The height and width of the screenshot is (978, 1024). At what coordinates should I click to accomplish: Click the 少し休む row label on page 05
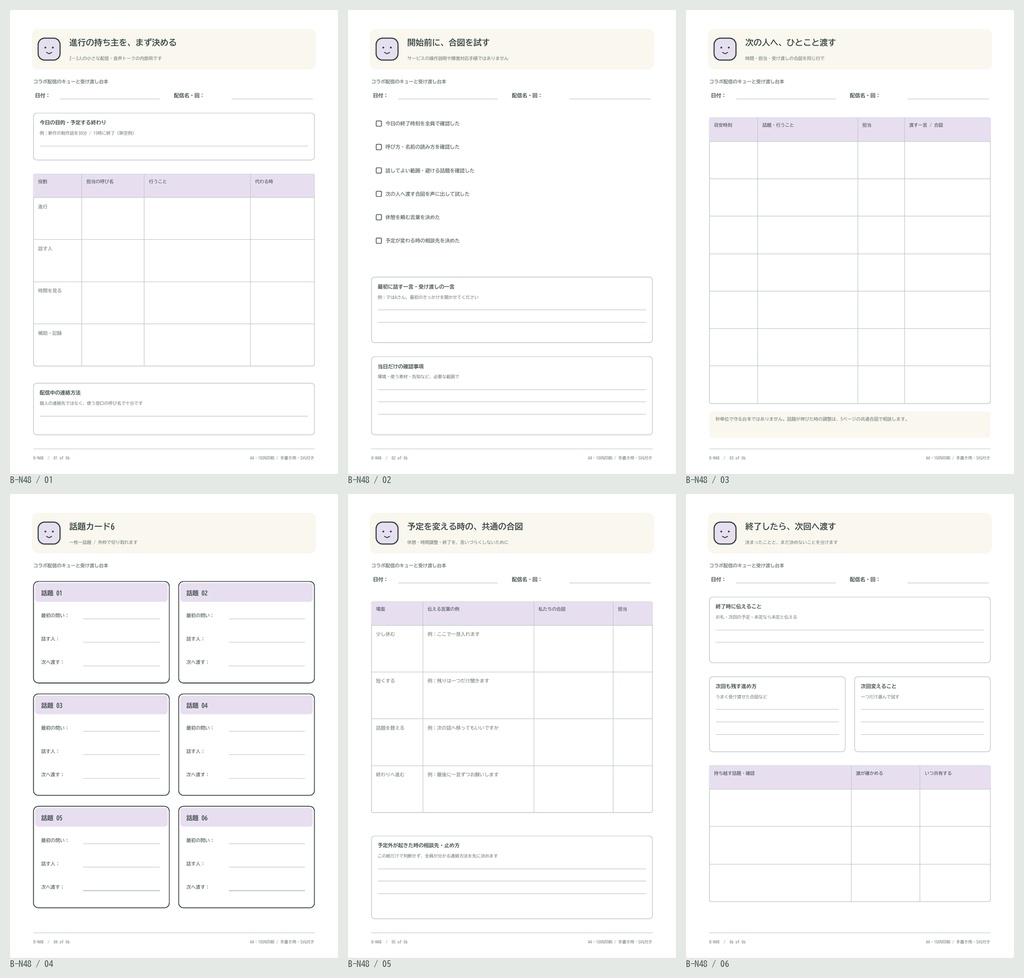(385, 635)
